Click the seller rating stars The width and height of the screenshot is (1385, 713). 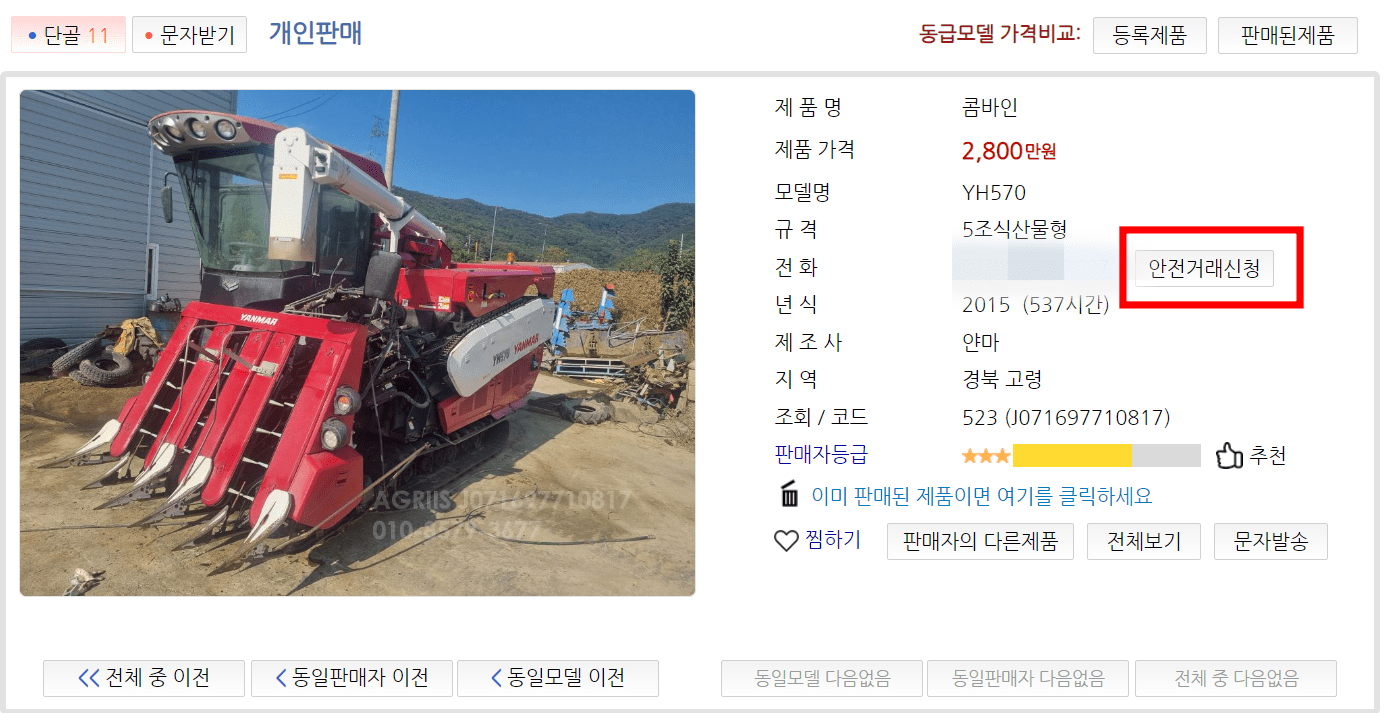986,456
